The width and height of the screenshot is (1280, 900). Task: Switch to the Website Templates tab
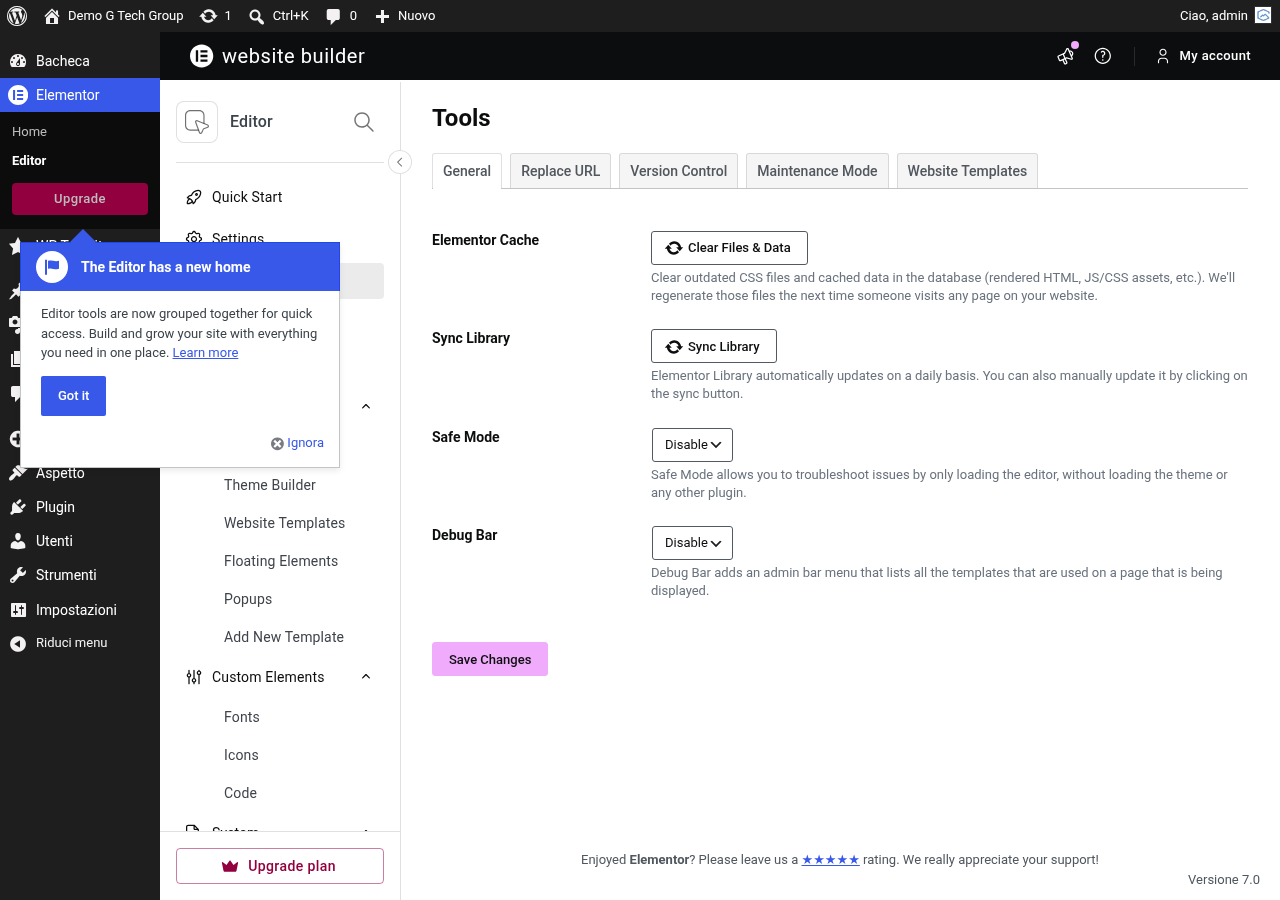pos(967,171)
